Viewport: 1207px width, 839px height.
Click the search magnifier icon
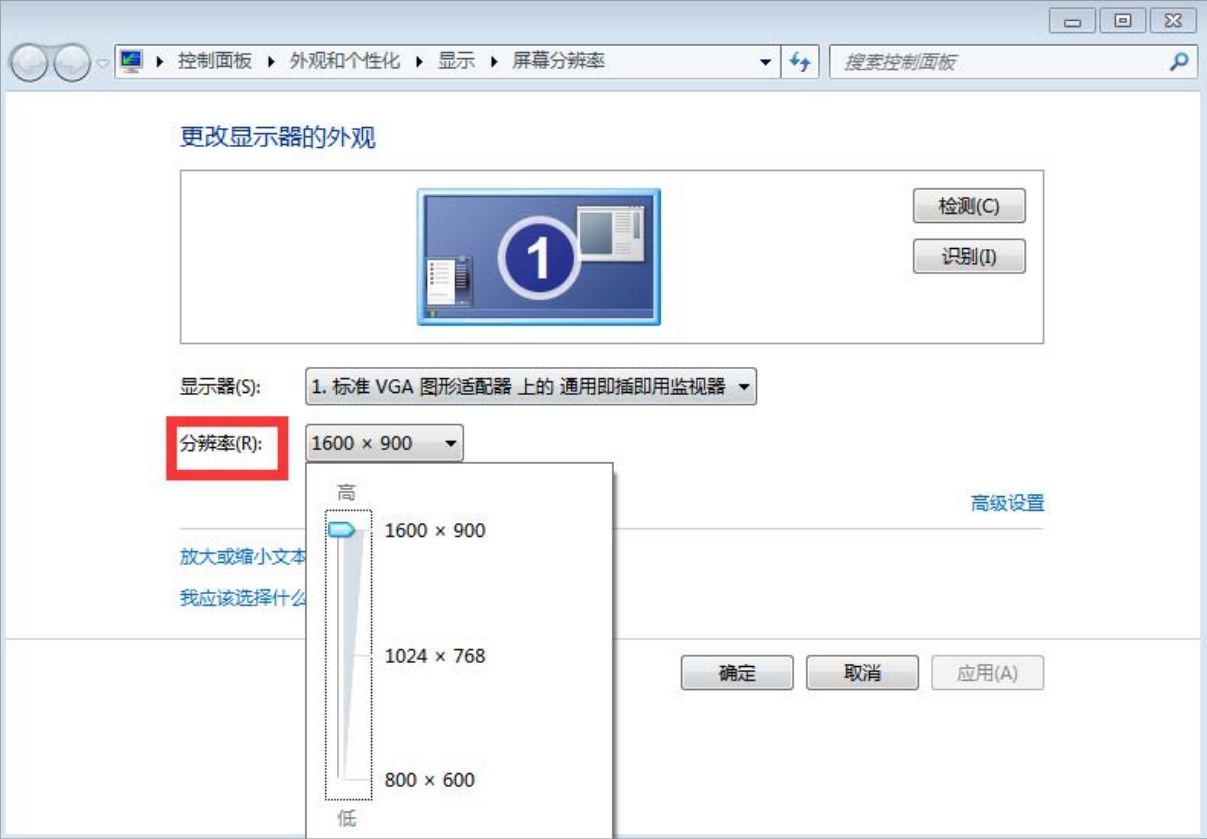1177,61
